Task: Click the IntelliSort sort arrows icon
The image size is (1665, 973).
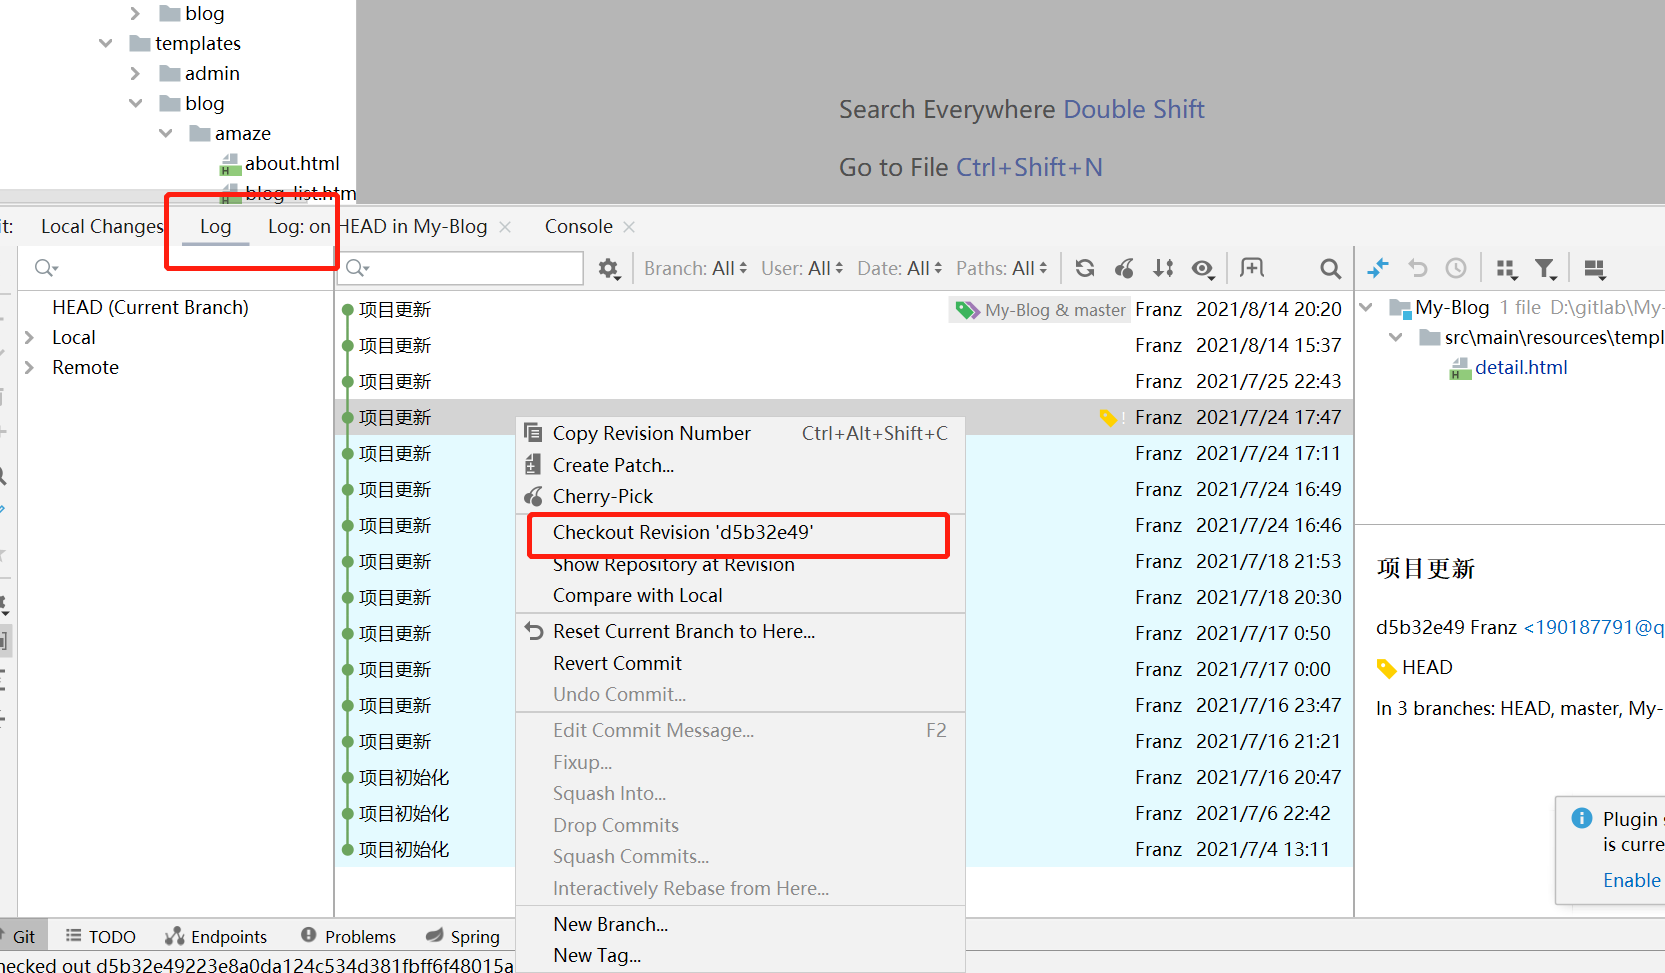Action: click(1163, 268)
